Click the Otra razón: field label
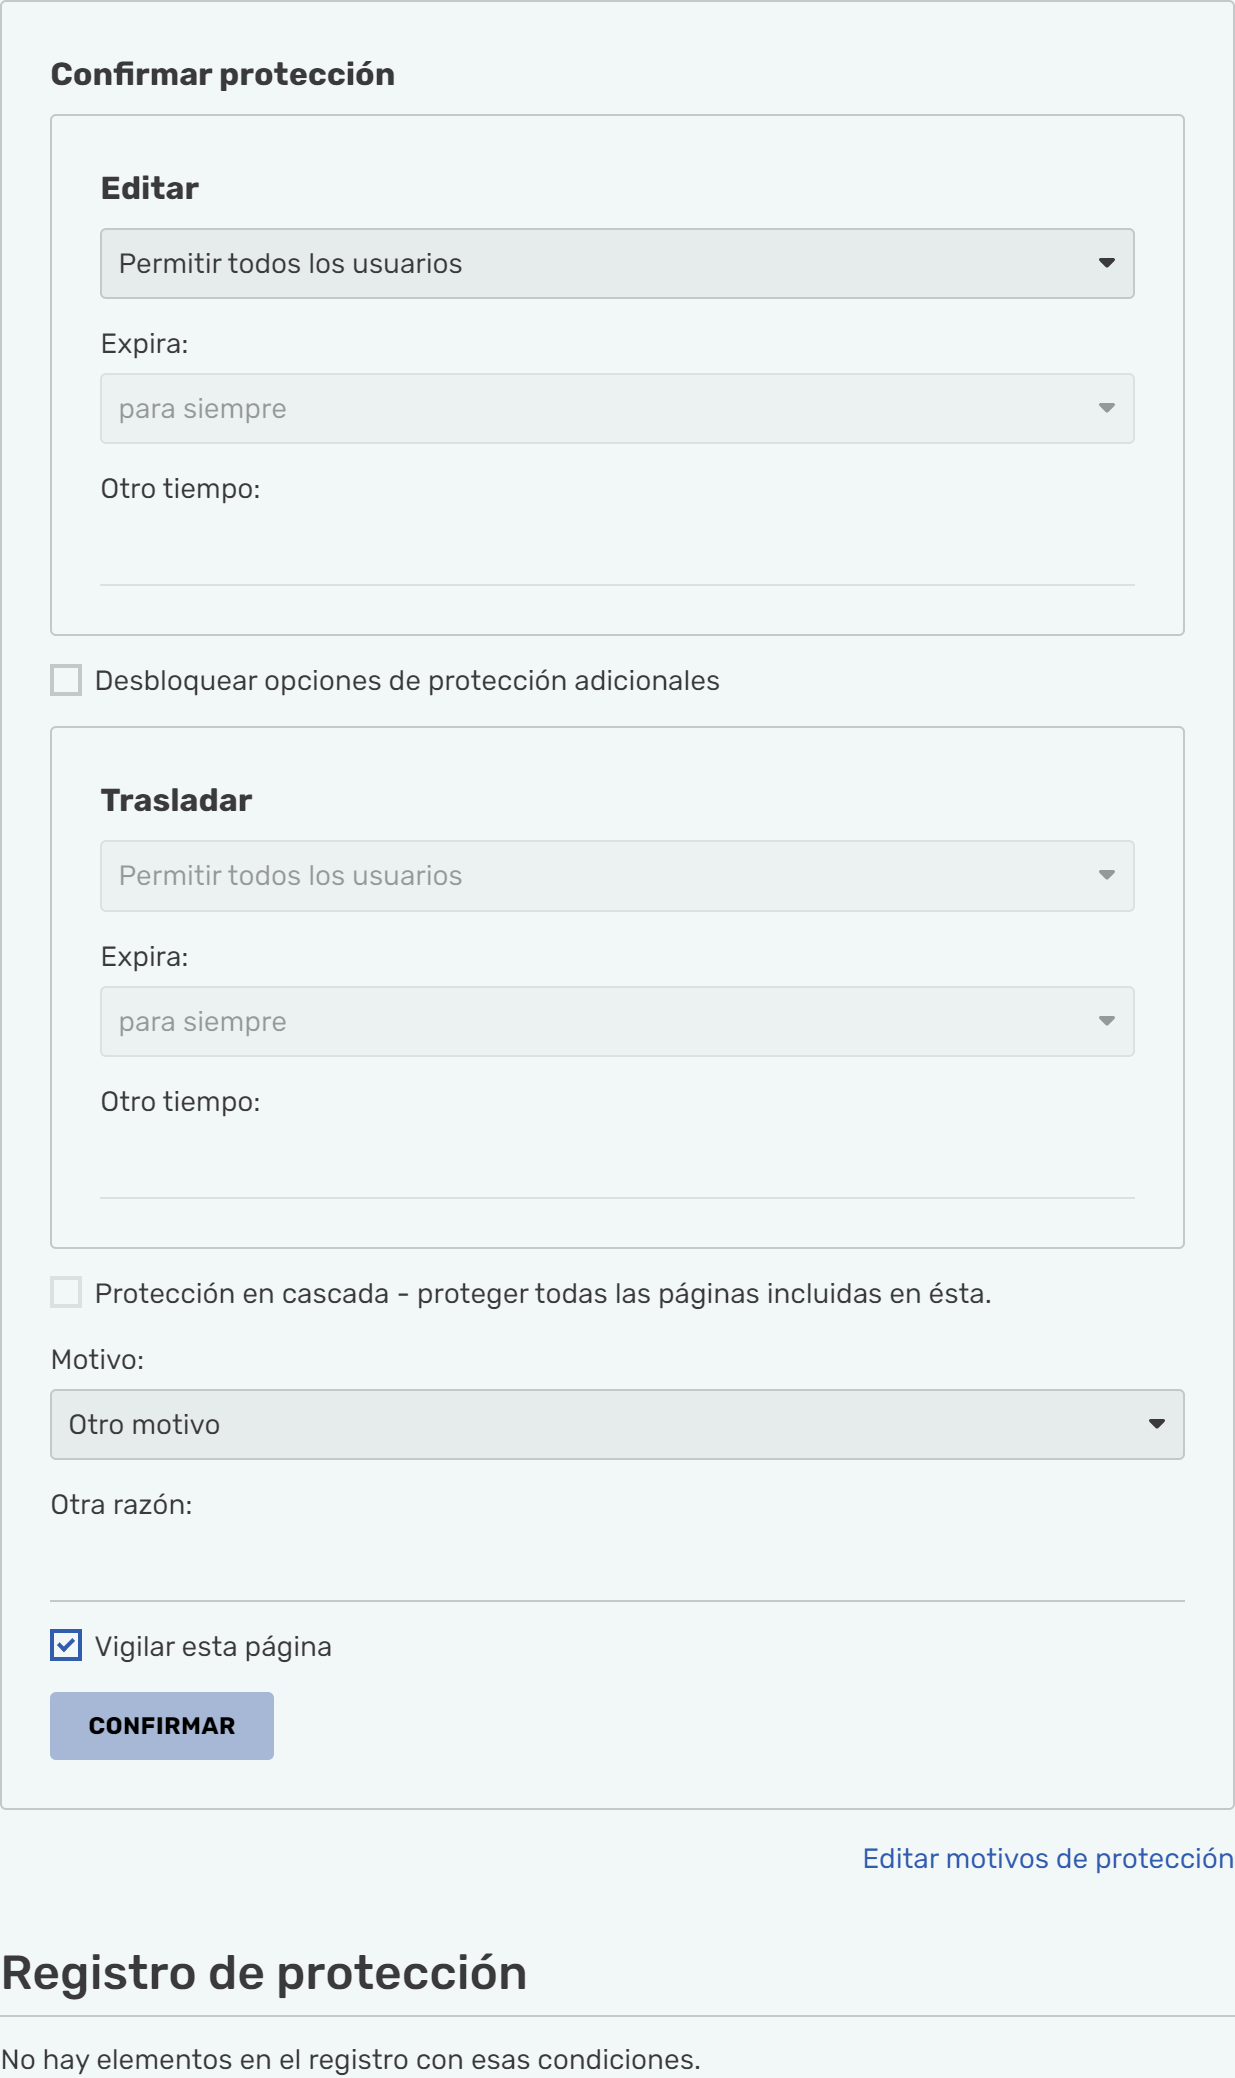Screen dimensions: 1235x2078 [x=121, y=1505]
